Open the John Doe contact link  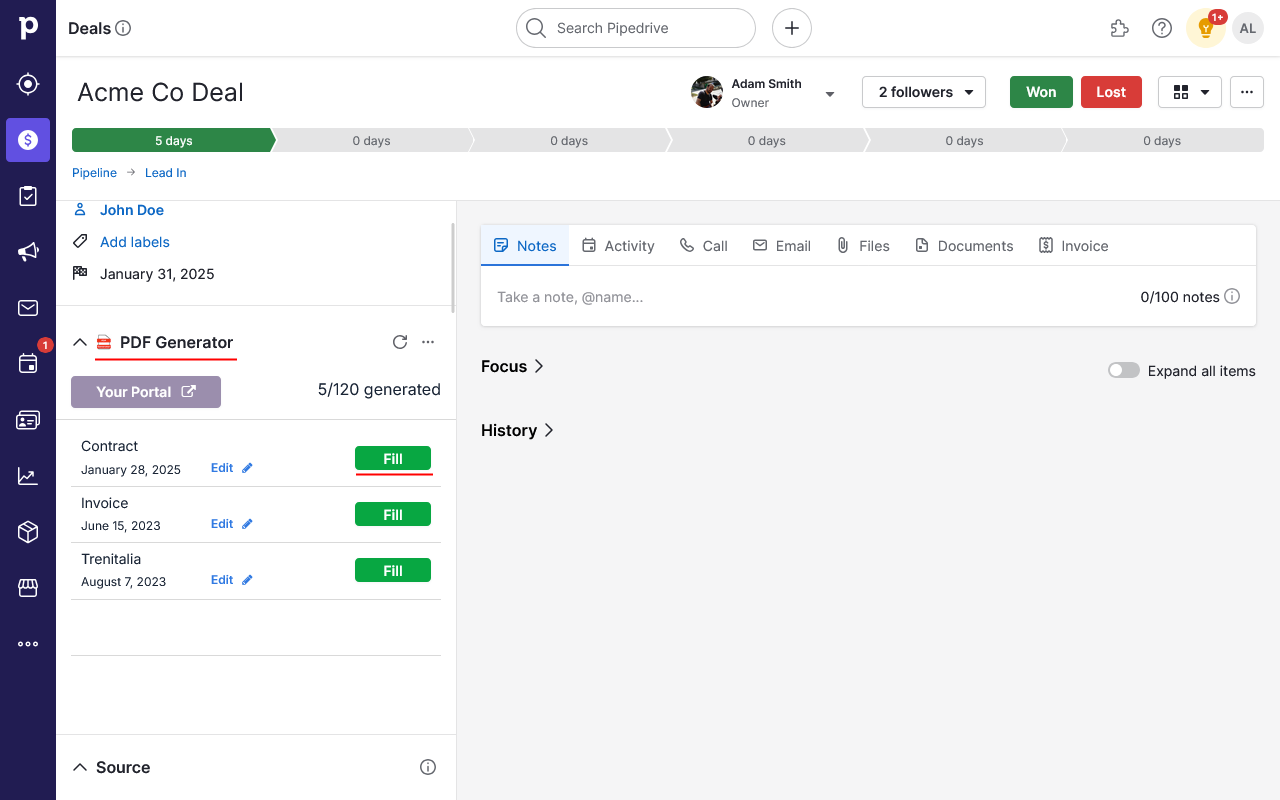[x=132, y=210]
